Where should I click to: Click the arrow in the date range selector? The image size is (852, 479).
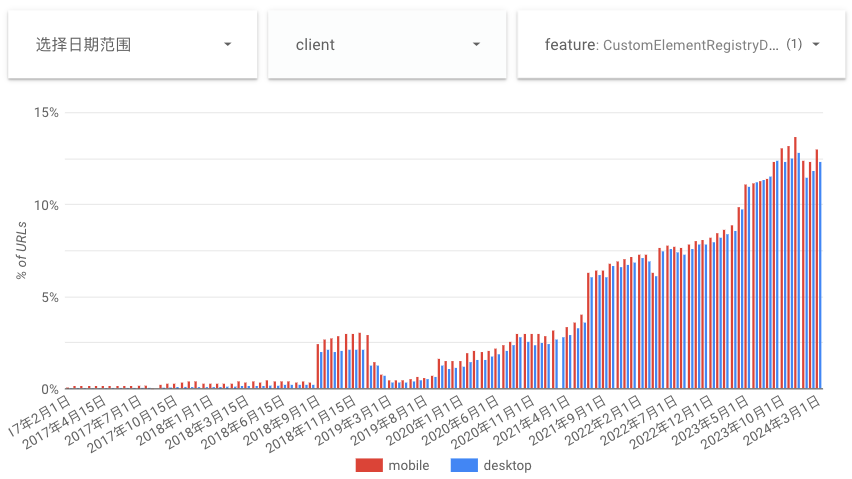pos(228,45)
